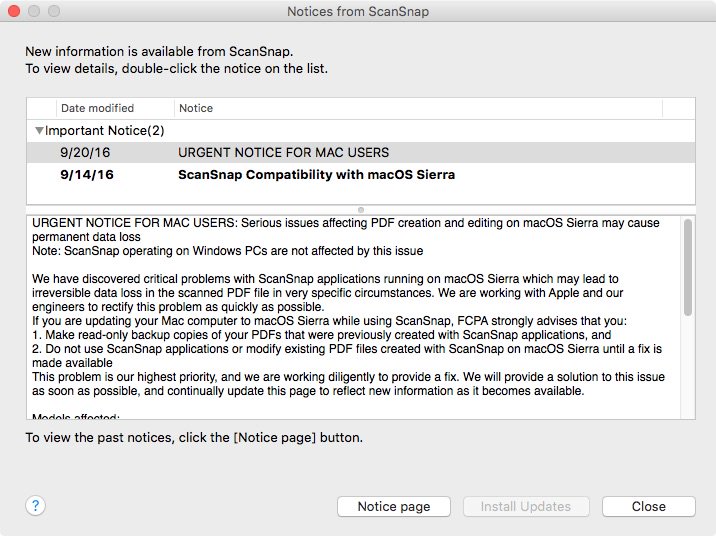Click the red close window button
The height and width of the screenshot is (536, 716).
[x=14, y=11]
